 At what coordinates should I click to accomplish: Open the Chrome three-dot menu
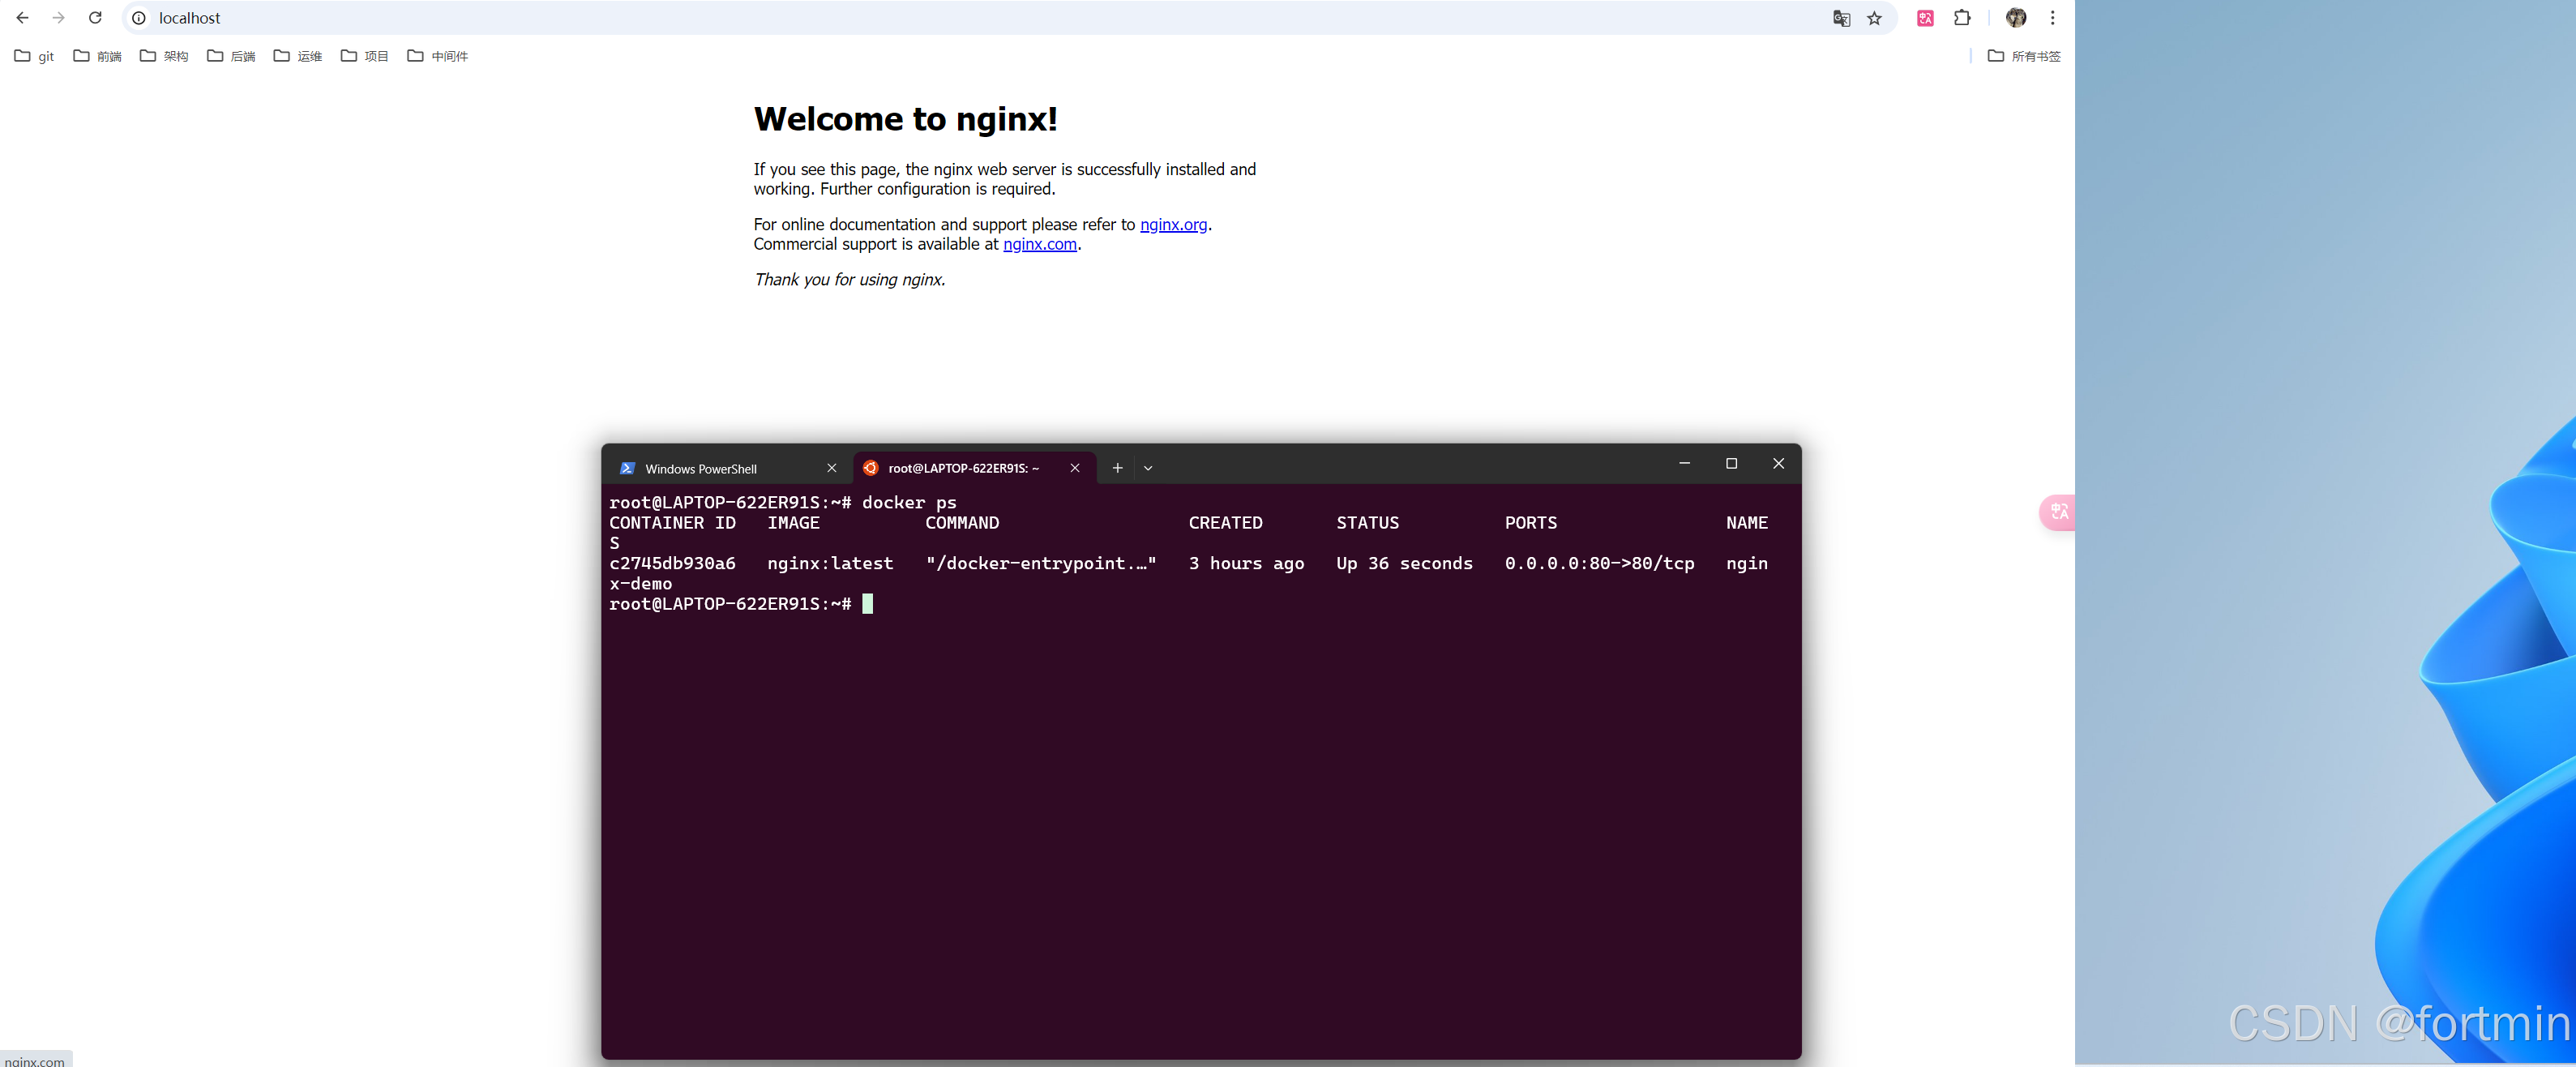pos(2053,18)
